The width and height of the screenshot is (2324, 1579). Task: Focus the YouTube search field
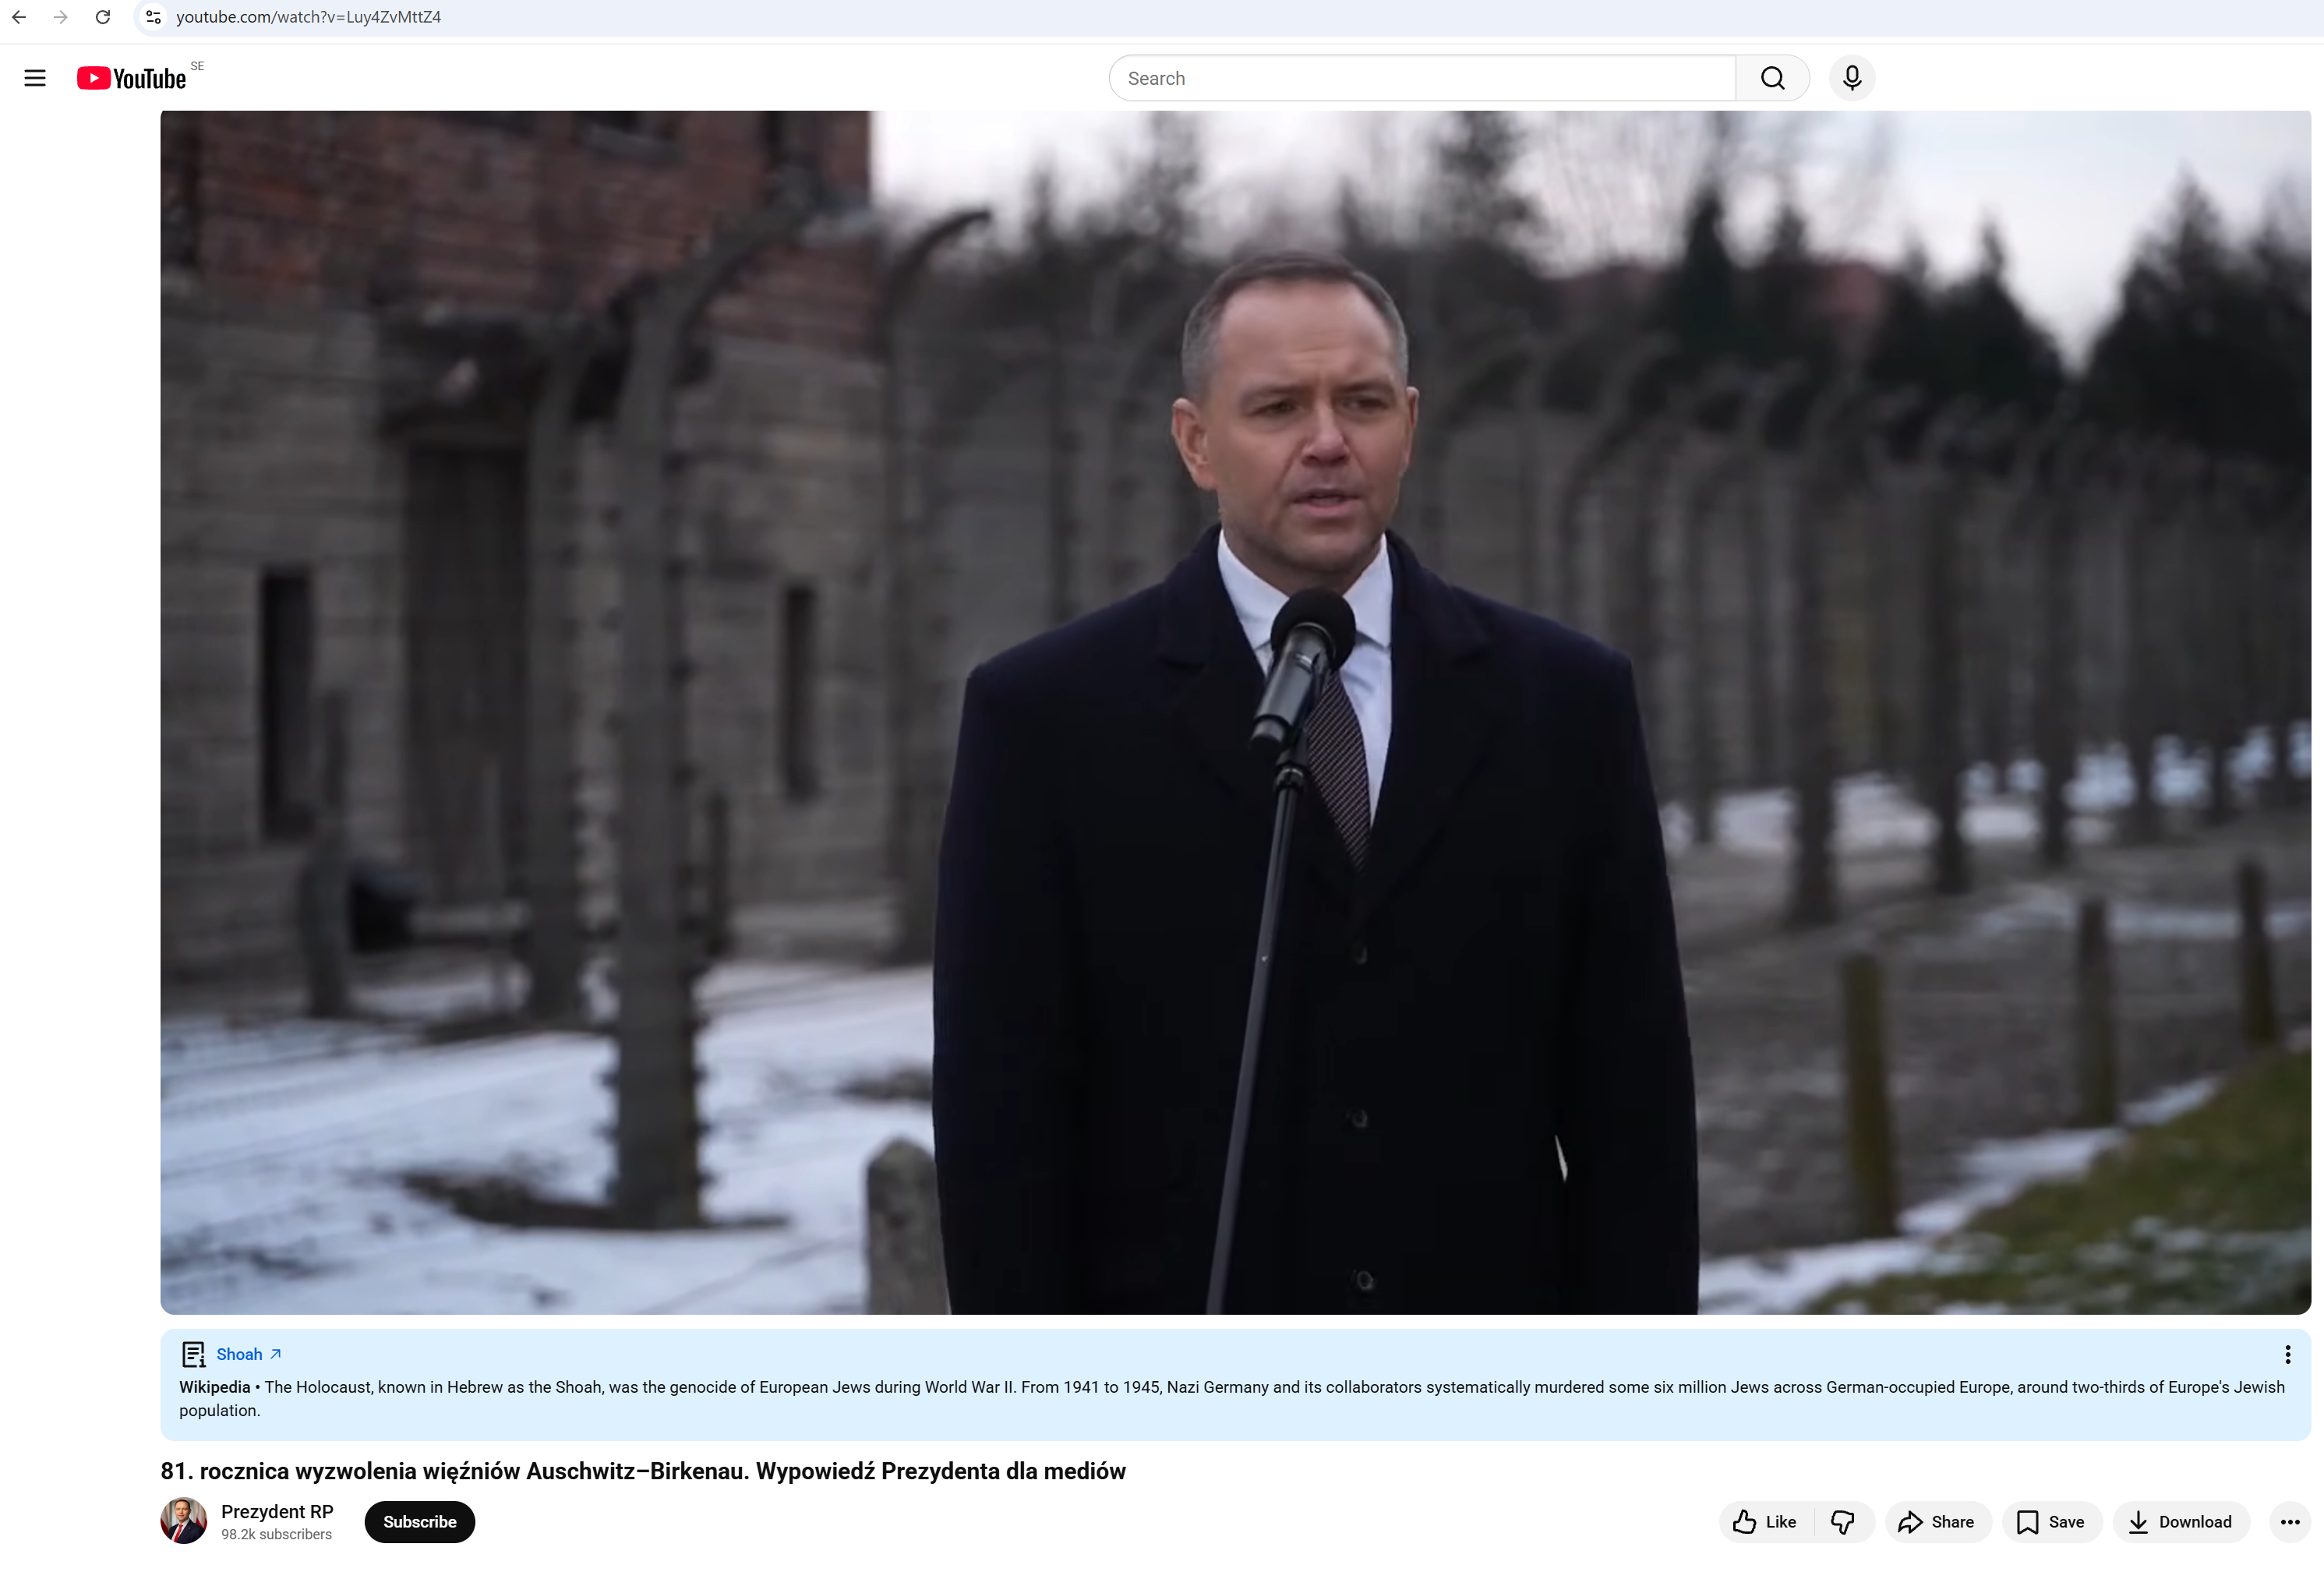pyautogui.click(x=1422, y=78)
